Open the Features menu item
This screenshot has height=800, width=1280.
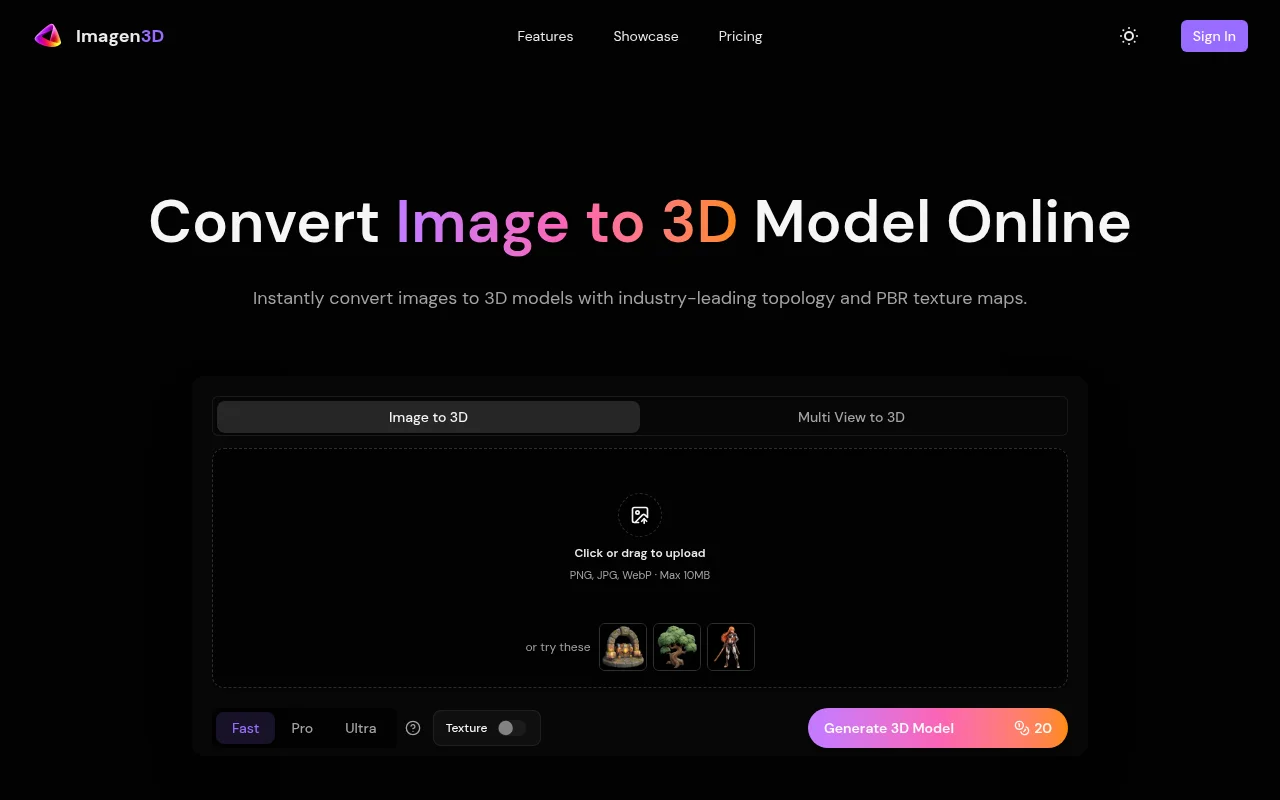click(x=545, y=36)
